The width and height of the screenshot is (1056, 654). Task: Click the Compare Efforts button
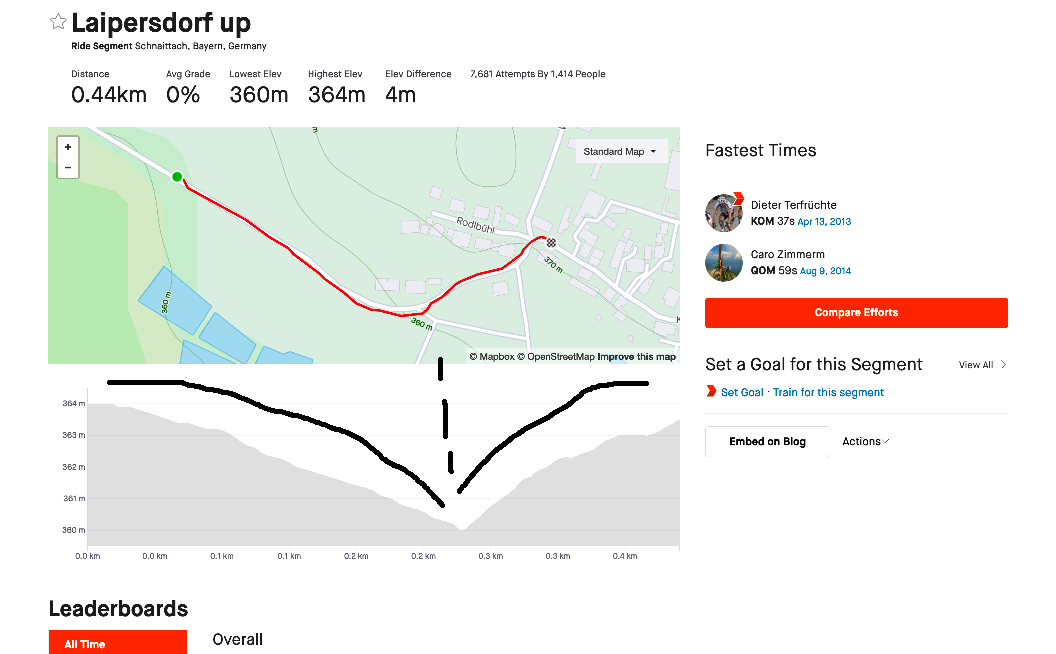tap(856, 313)
